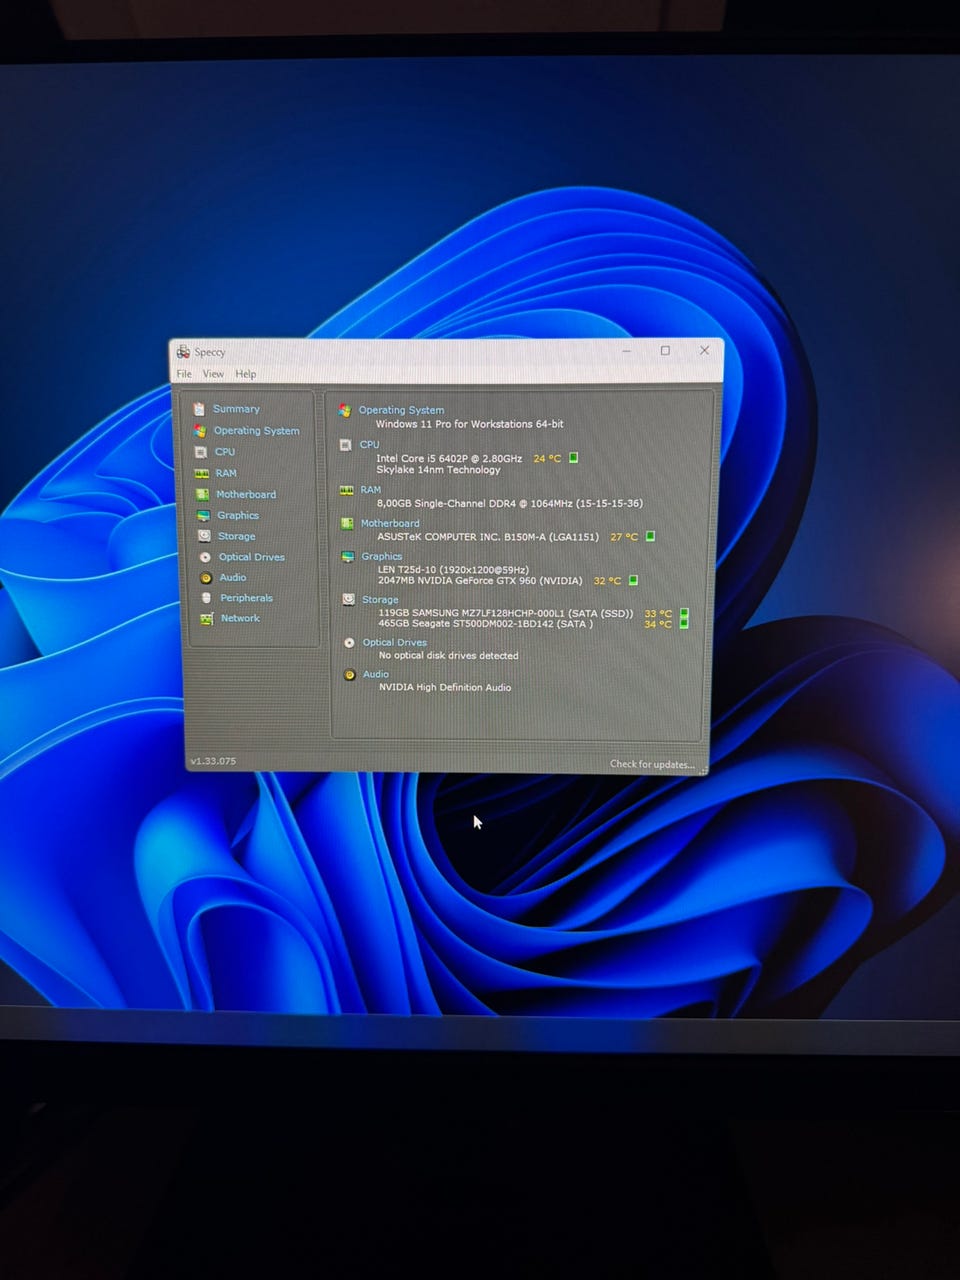This screenshot has width=960, height=1280.
Task: Click the green motherboard temperature indicator
Action: 650,536
